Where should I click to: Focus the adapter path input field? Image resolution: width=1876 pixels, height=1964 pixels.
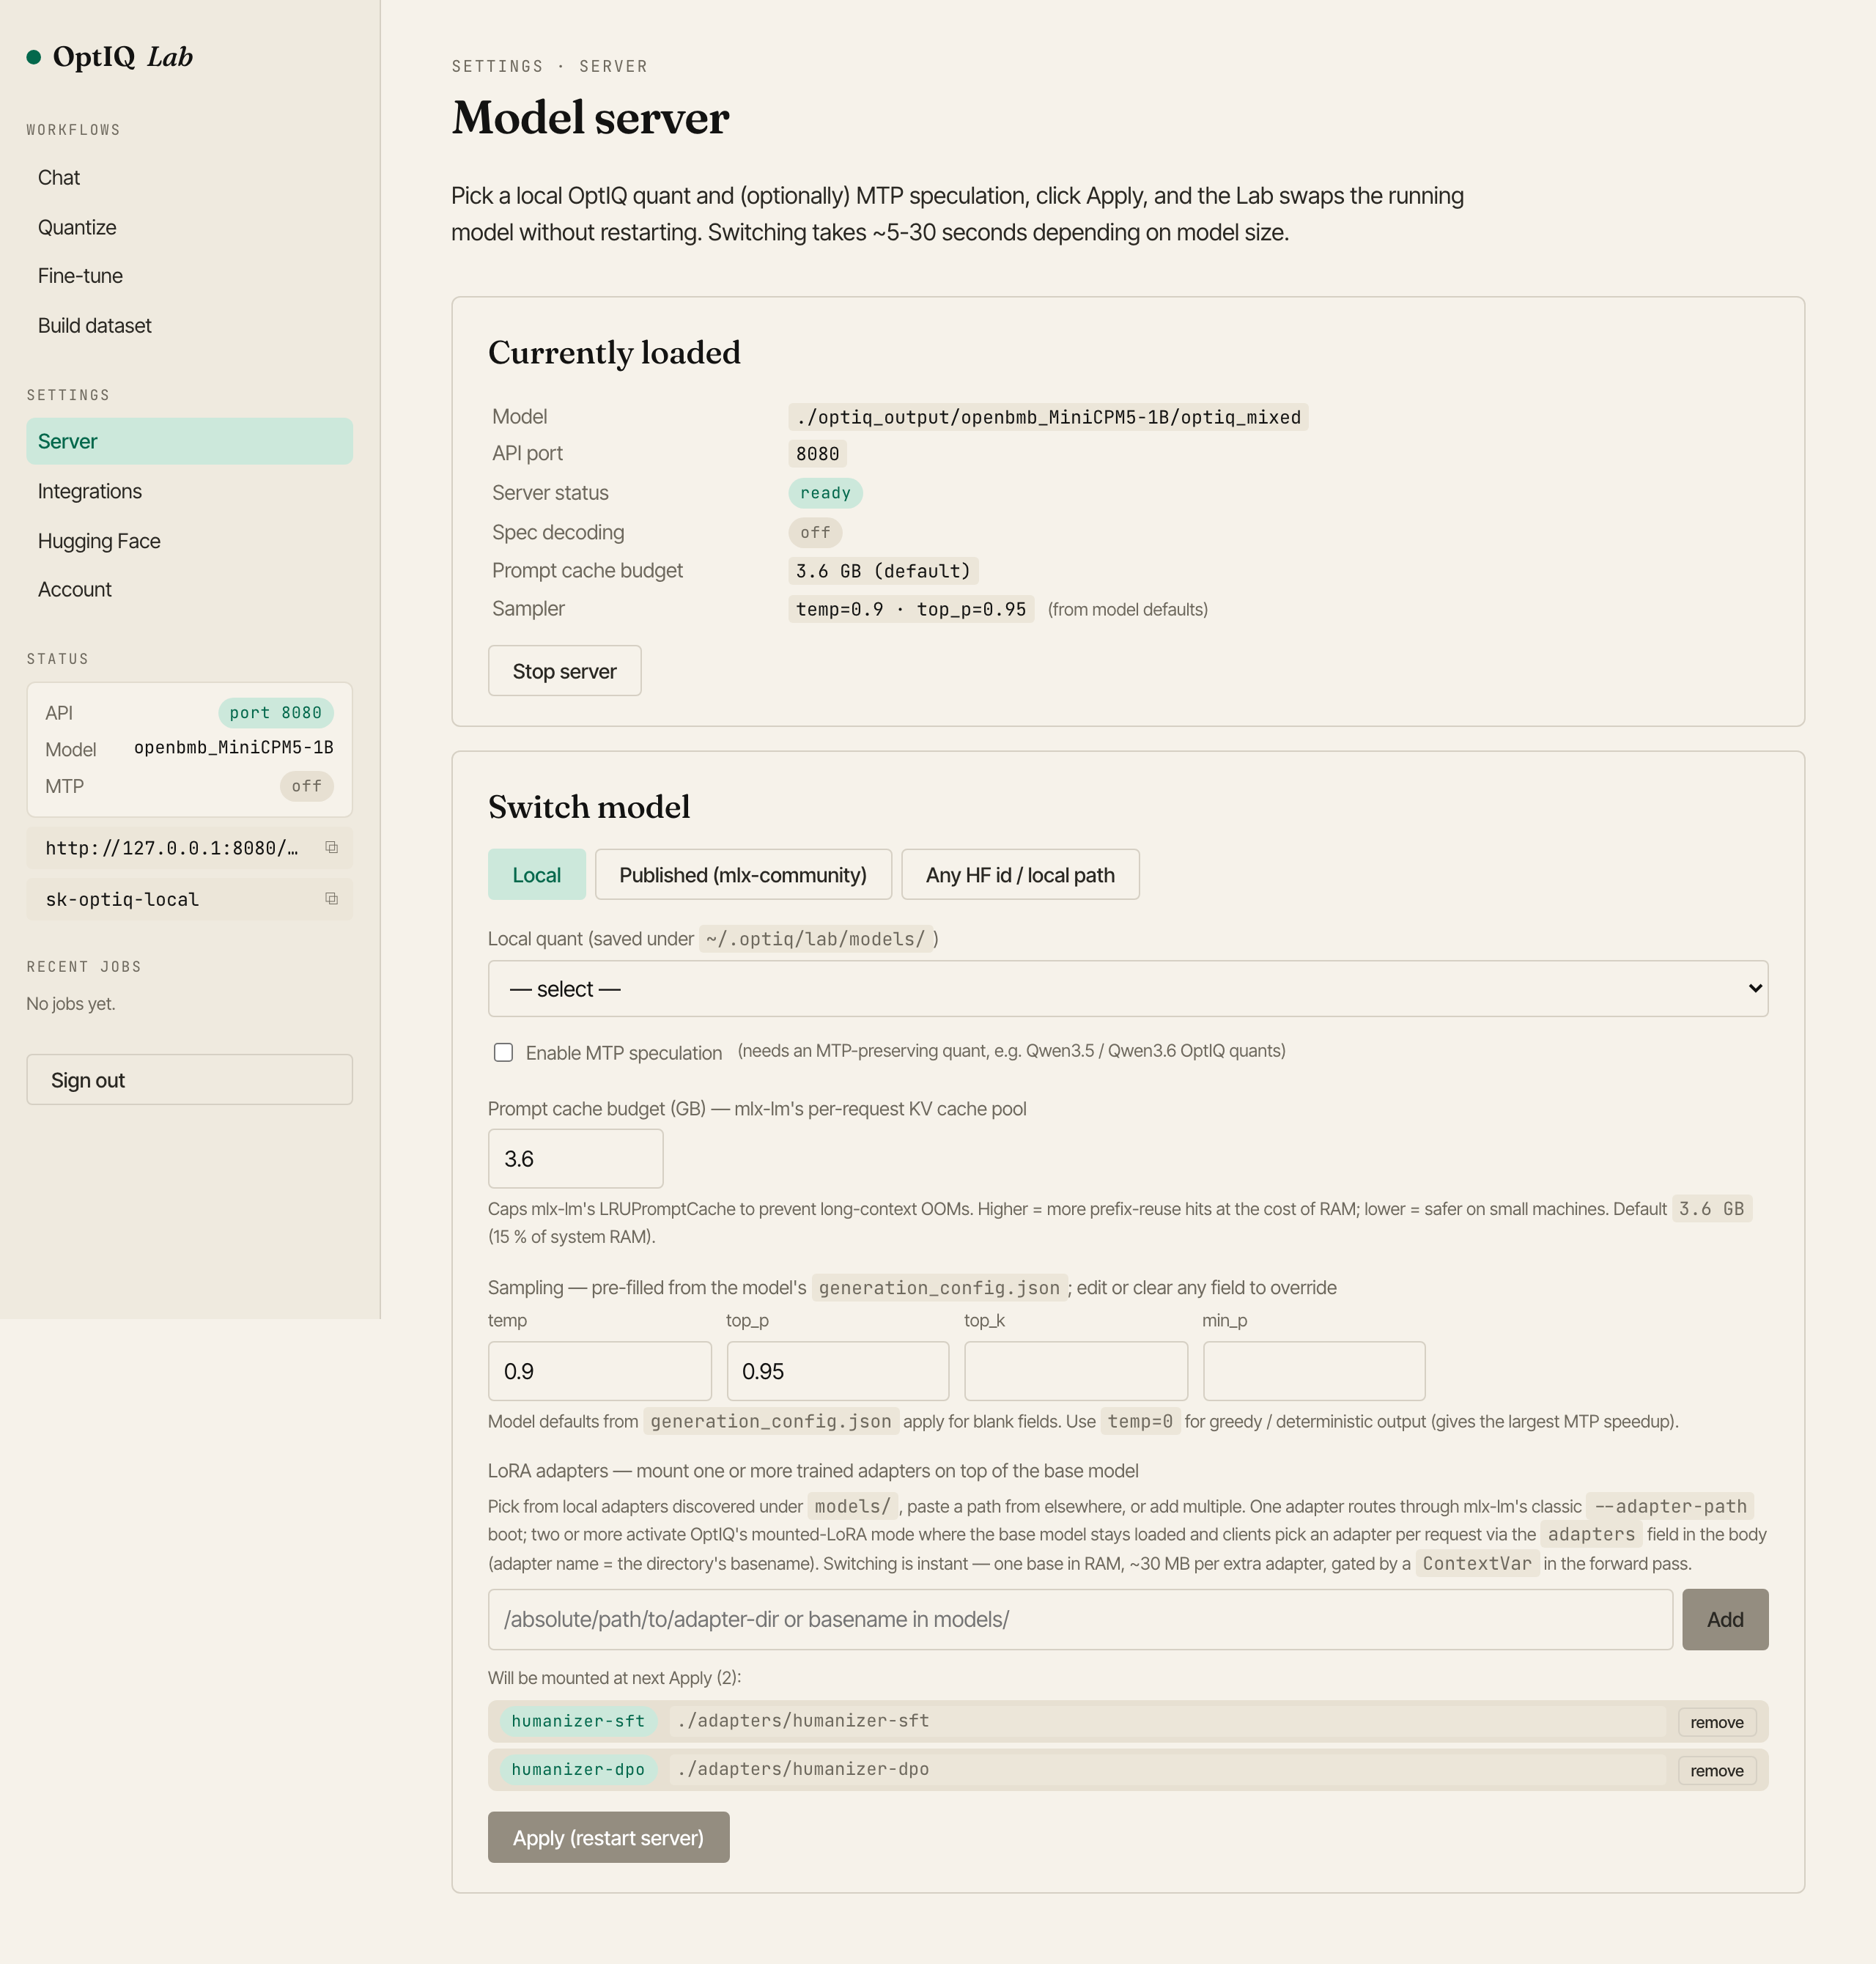click(x=1080, y=1619)
